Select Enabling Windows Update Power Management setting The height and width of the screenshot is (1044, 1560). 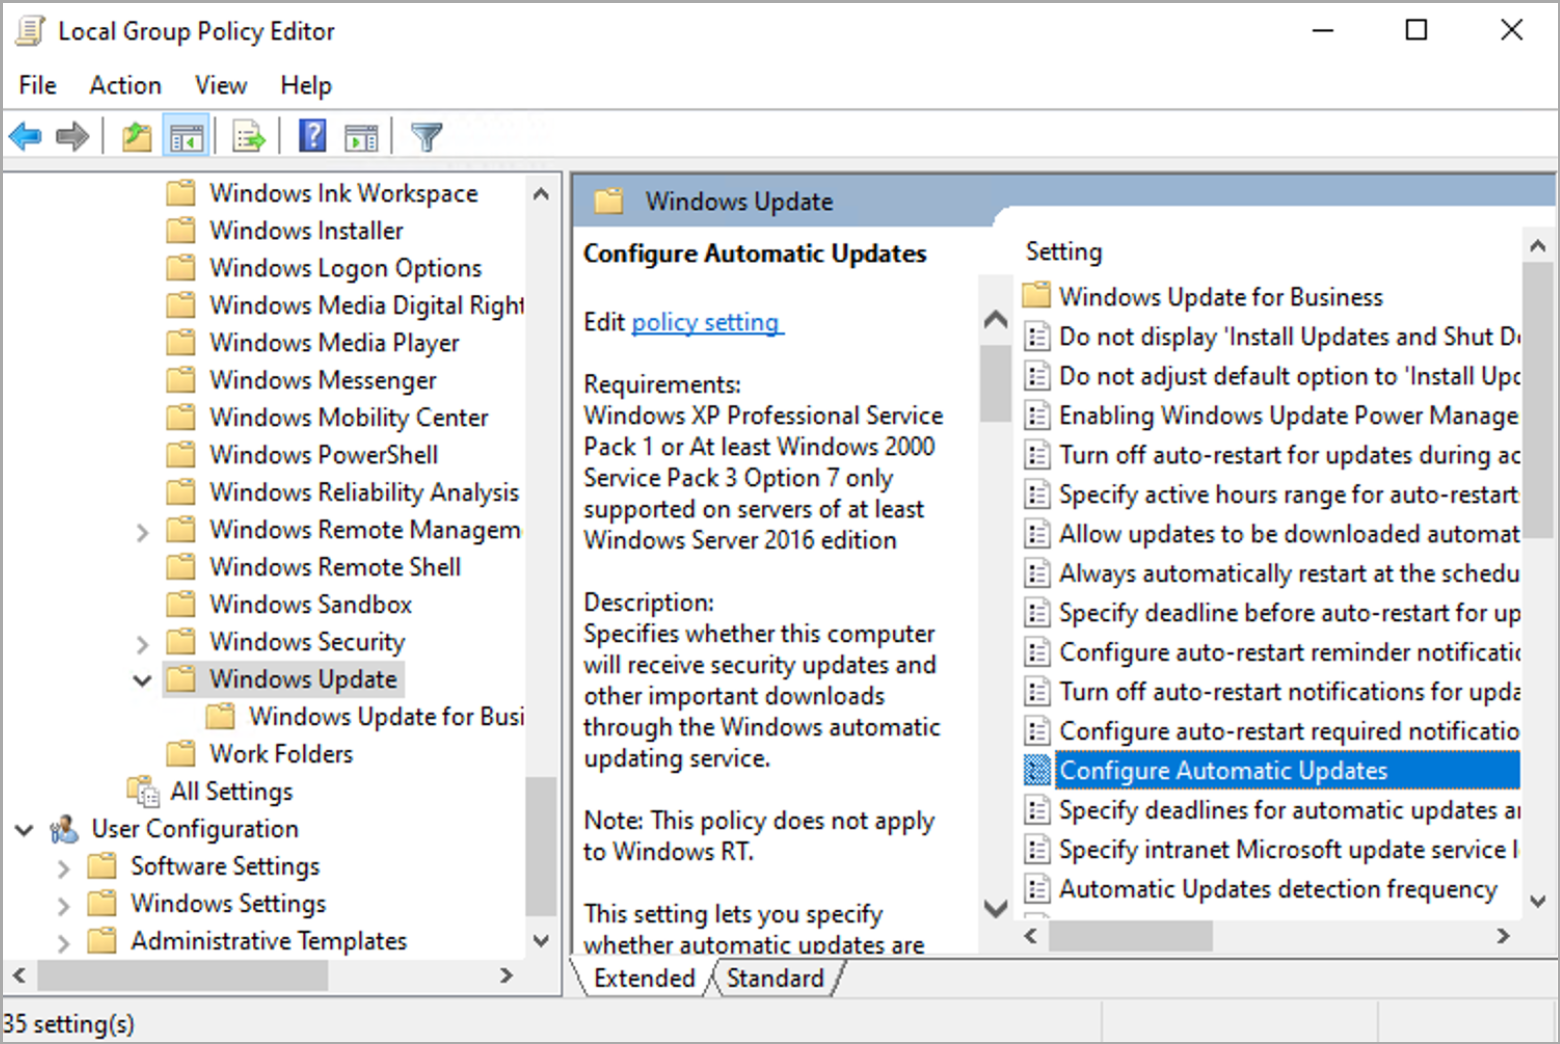[1288, 416]
